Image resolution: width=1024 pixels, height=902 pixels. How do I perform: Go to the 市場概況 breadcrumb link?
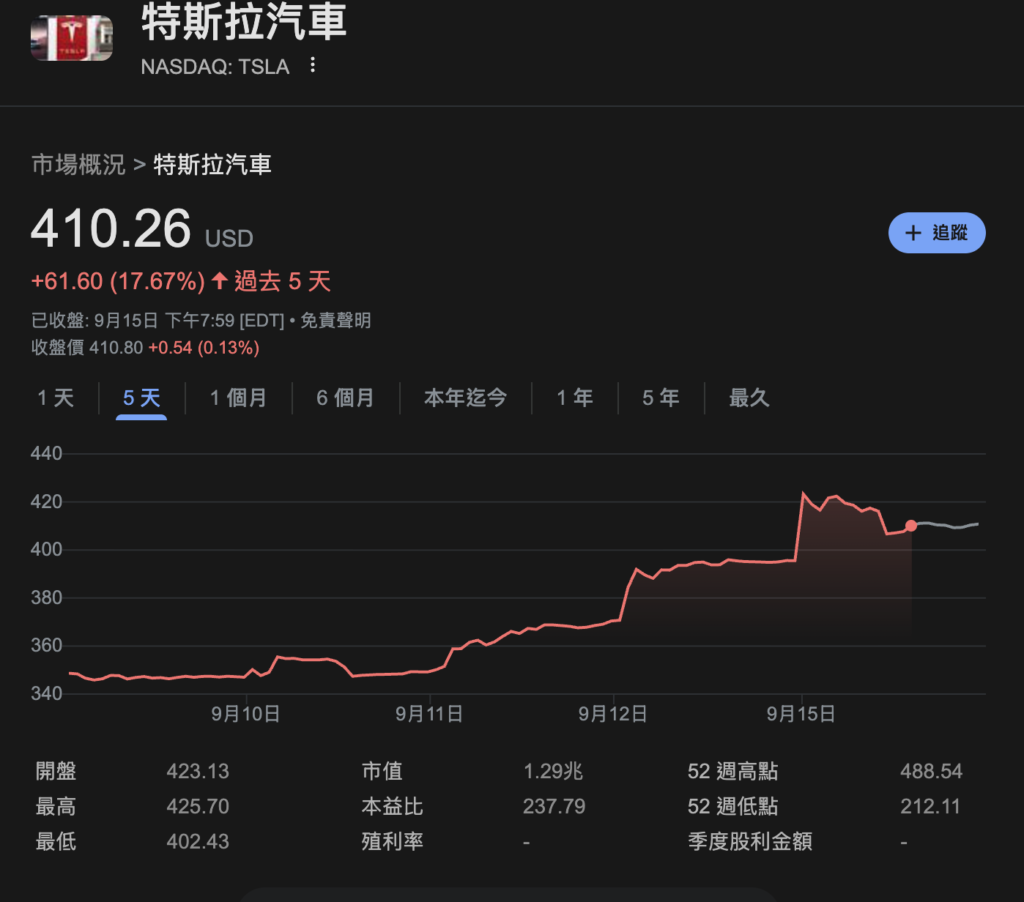pos(78,165)
